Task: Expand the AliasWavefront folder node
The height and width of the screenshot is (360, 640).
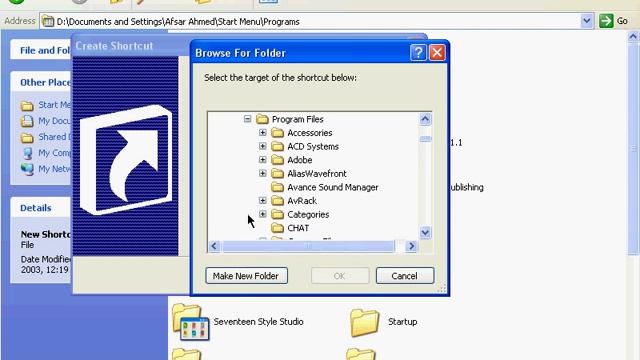Action: pos(262,173)
